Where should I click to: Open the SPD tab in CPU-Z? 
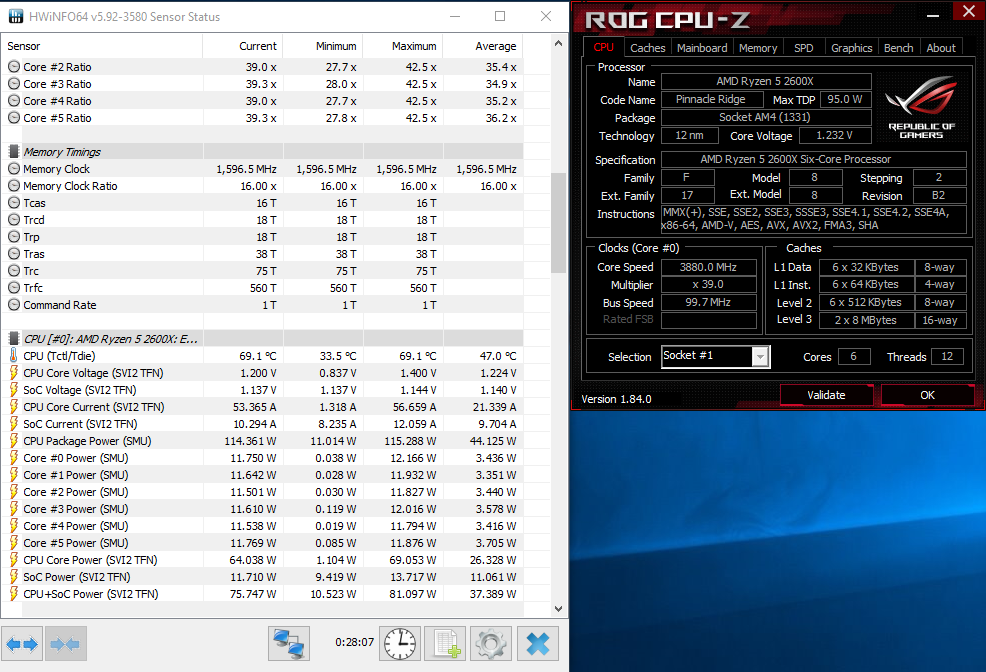(x=804, y=48)
